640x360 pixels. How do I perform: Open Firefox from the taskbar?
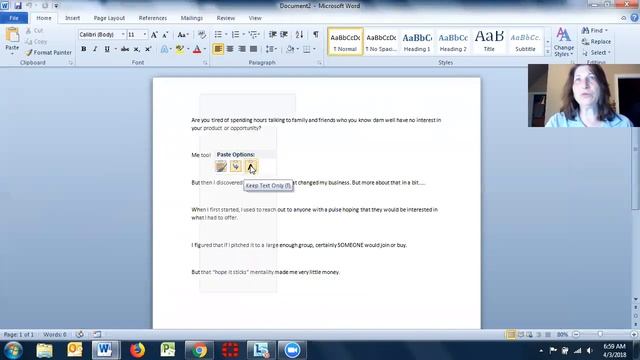click(x=138, y=350)
